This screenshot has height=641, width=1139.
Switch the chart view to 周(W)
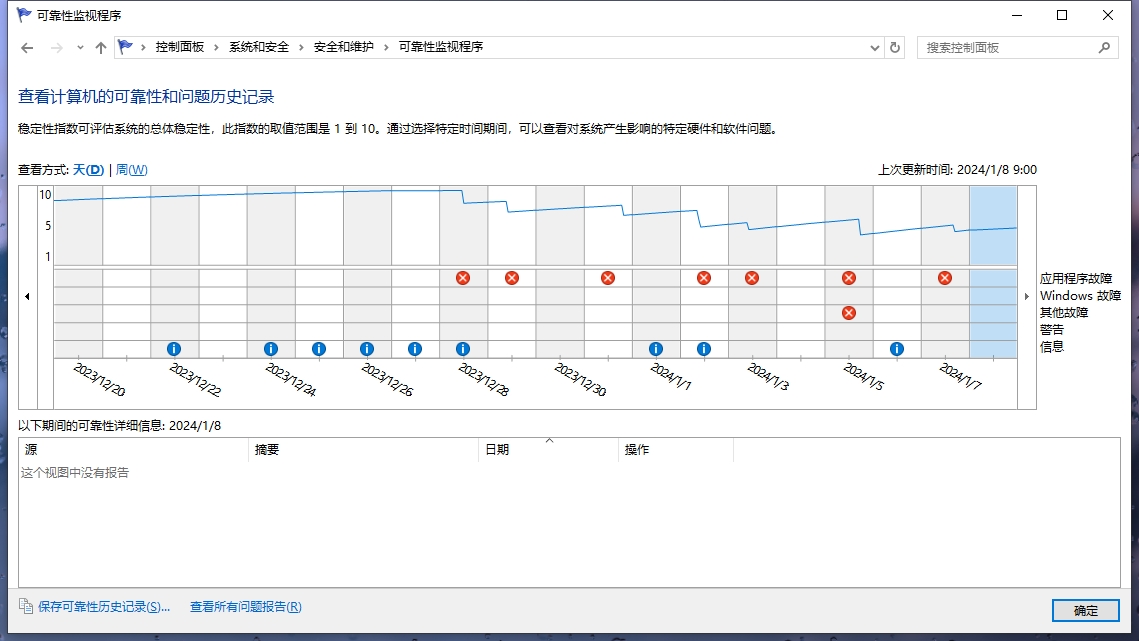pyautogui.click(x=132, y=170)
